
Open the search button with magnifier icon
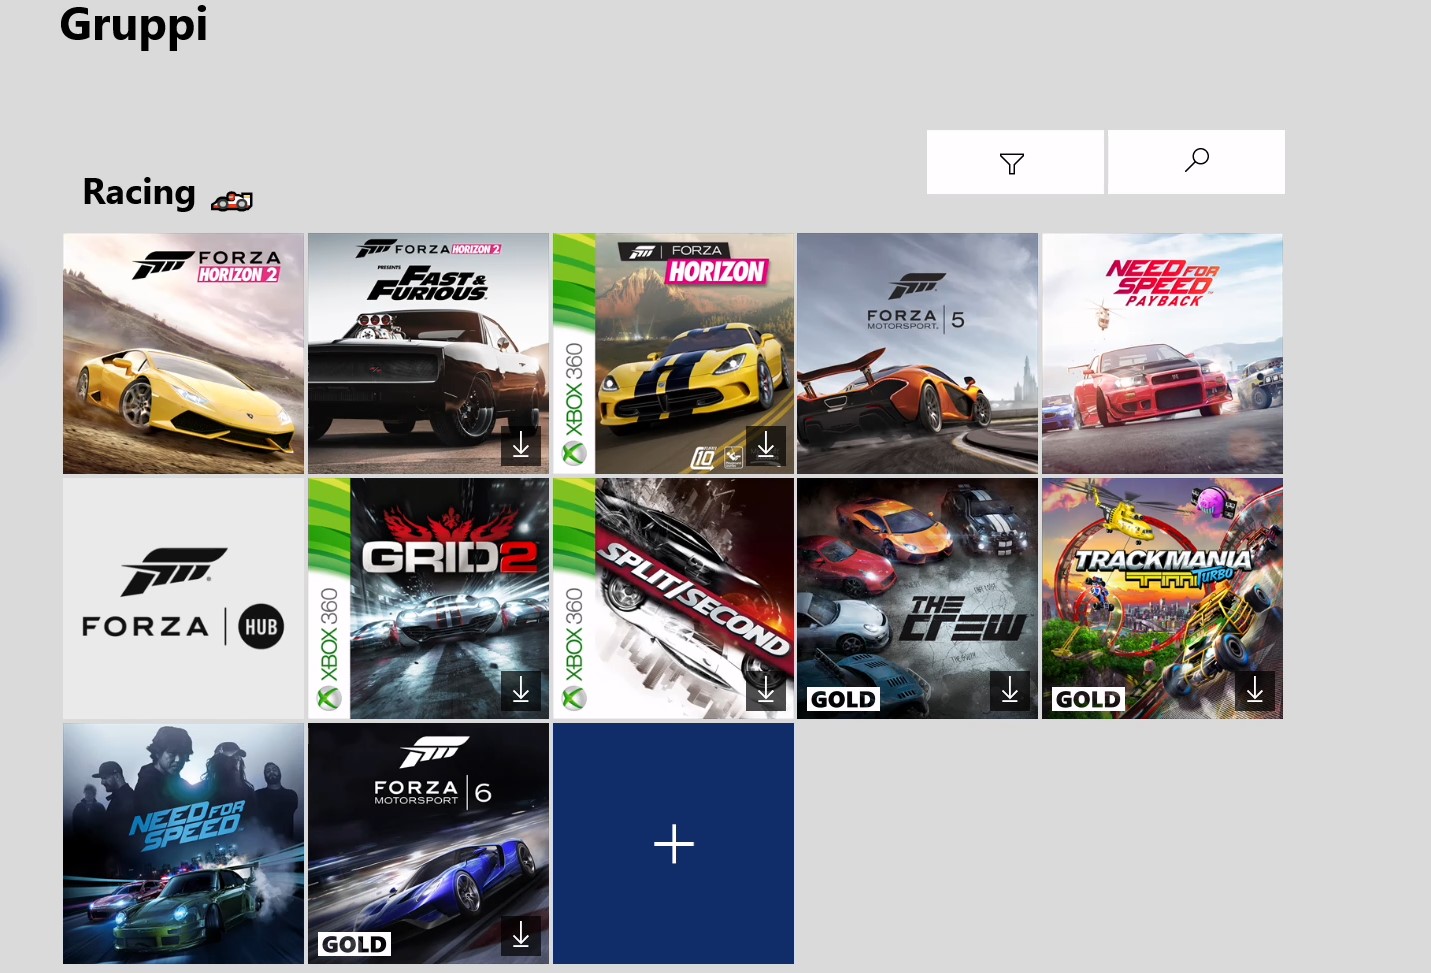pos(1196,162)
